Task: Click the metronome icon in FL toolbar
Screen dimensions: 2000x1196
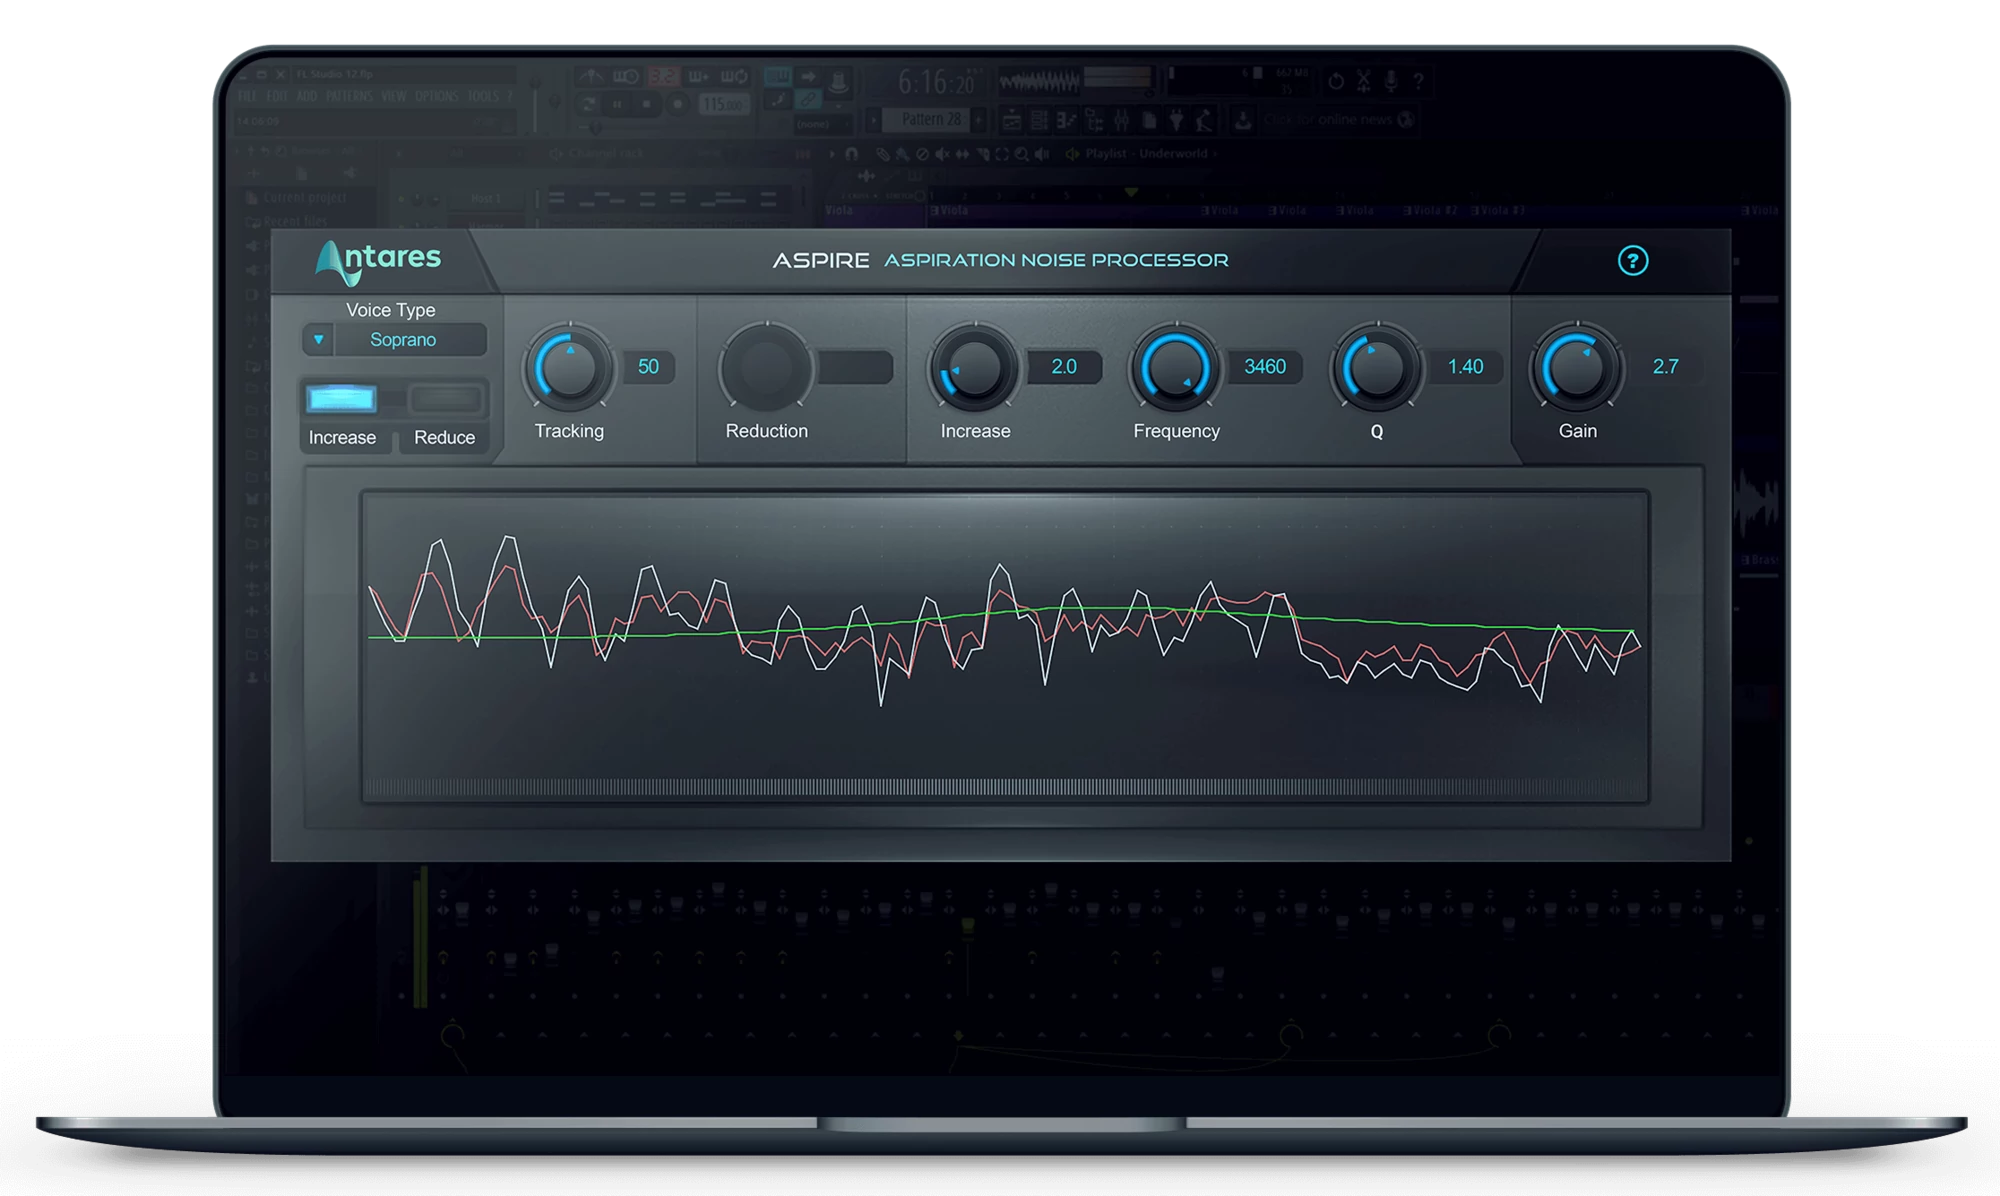Action: click(x=591, y=77)
